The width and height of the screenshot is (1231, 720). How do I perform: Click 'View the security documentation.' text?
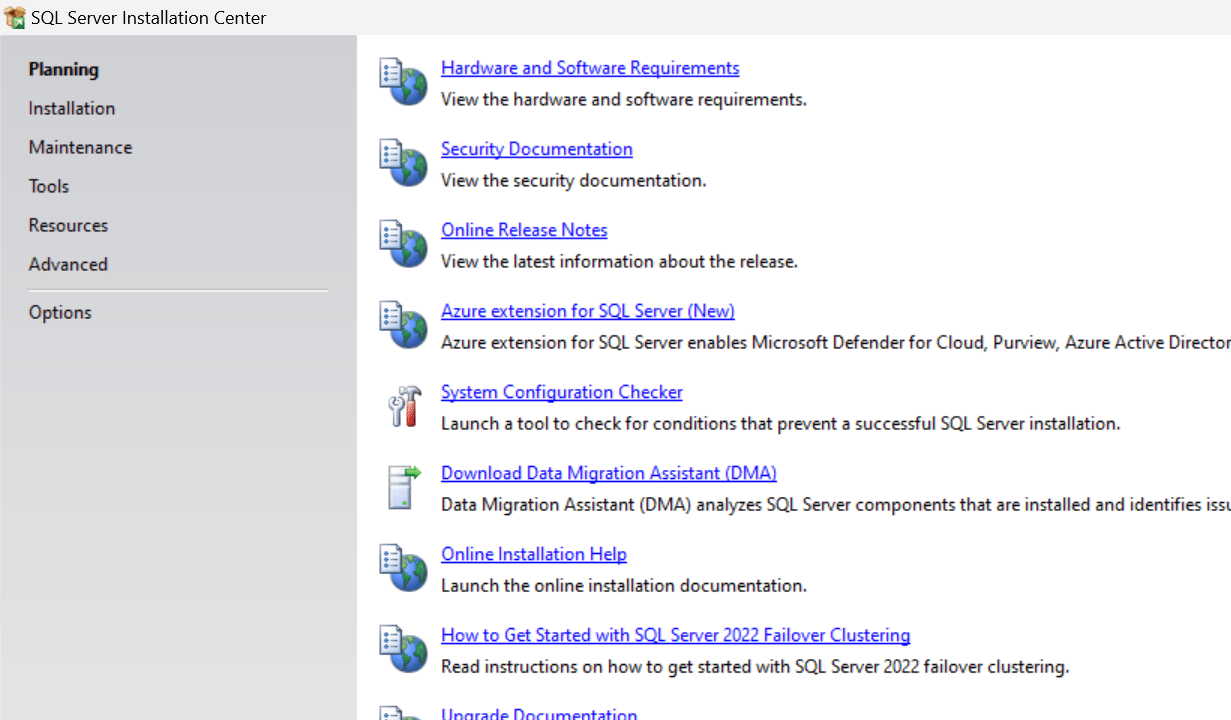point(574,181)
